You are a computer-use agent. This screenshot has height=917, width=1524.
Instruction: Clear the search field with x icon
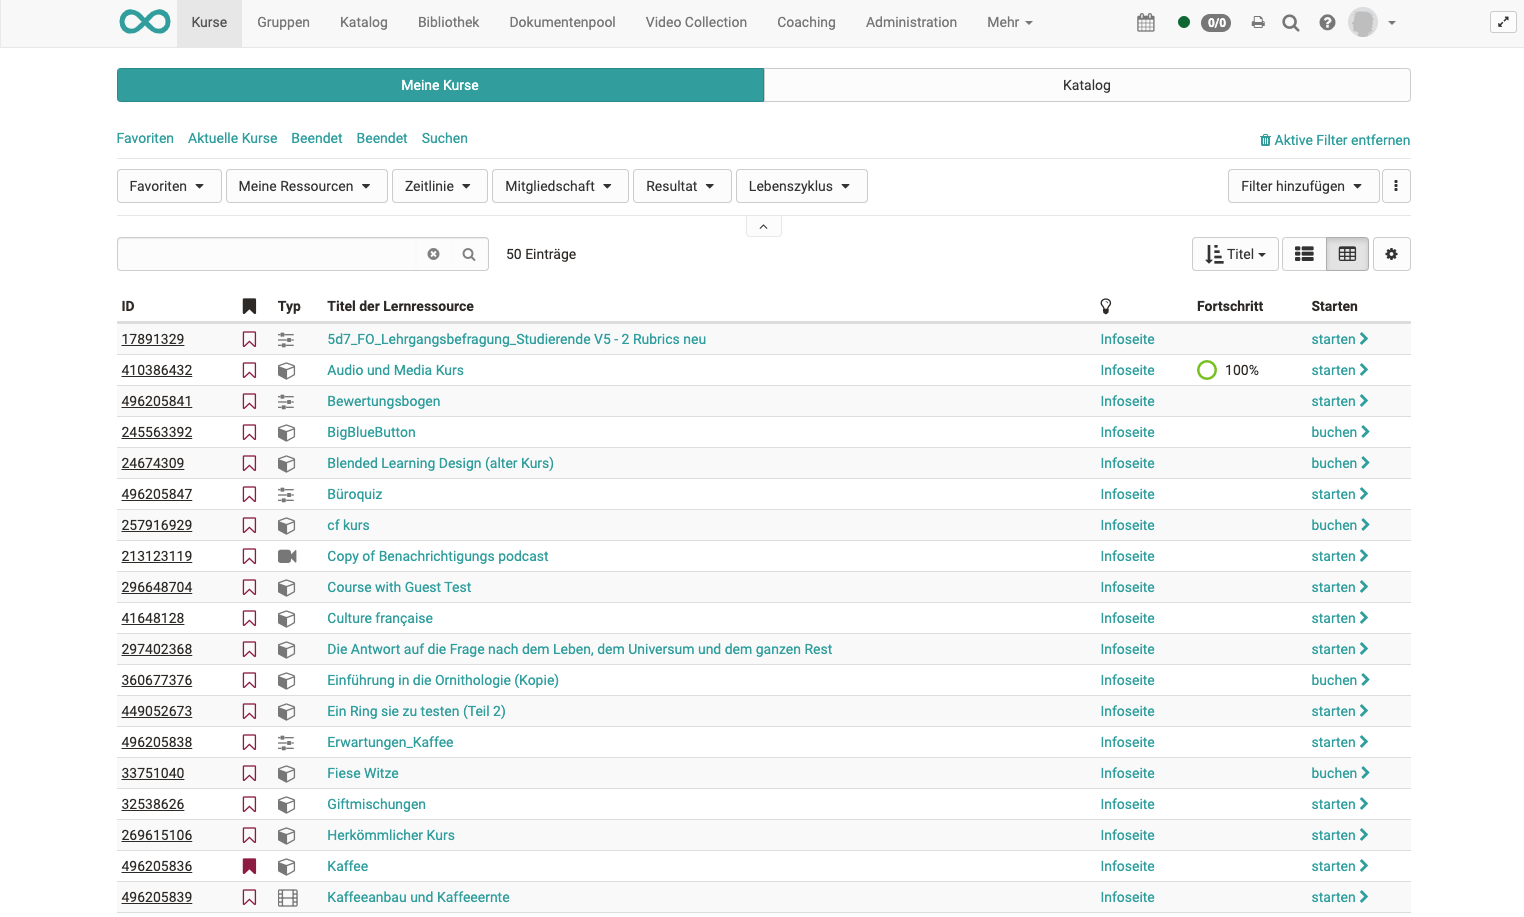pos(434,254)
